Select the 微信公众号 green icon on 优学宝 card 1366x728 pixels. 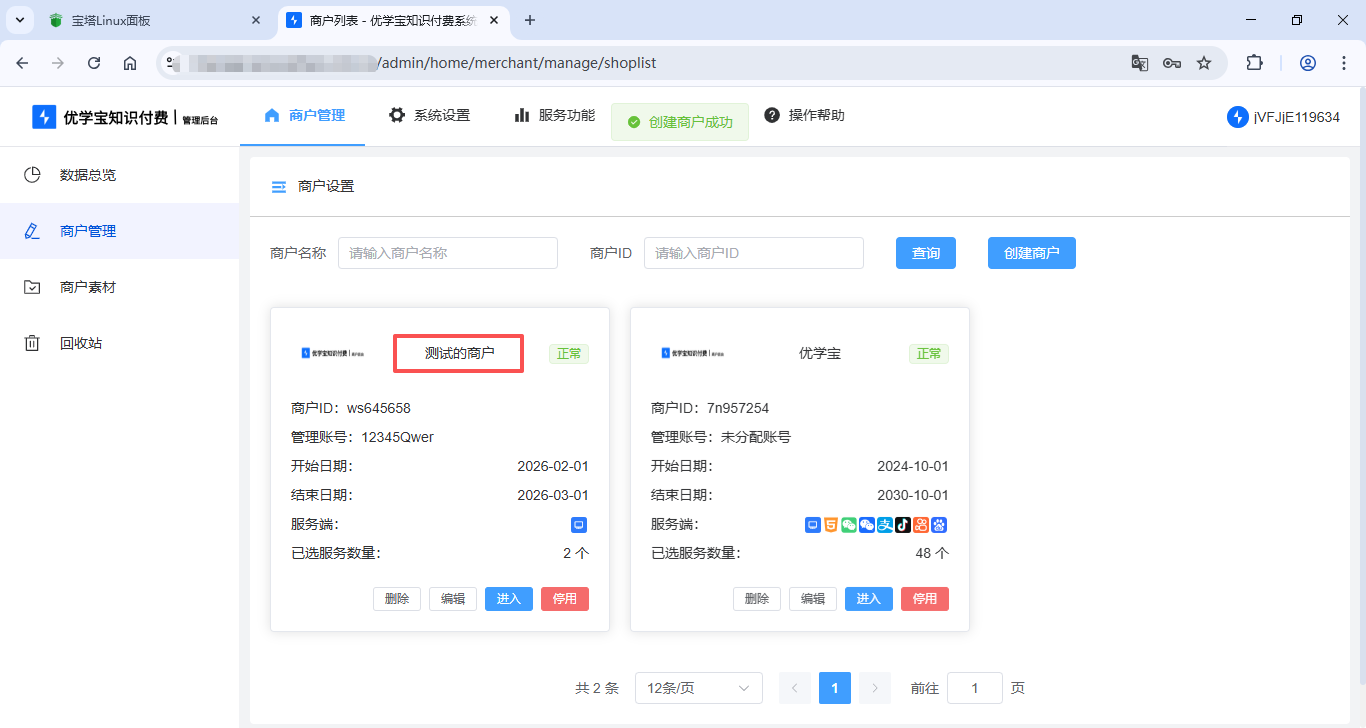tap(849, 524)
